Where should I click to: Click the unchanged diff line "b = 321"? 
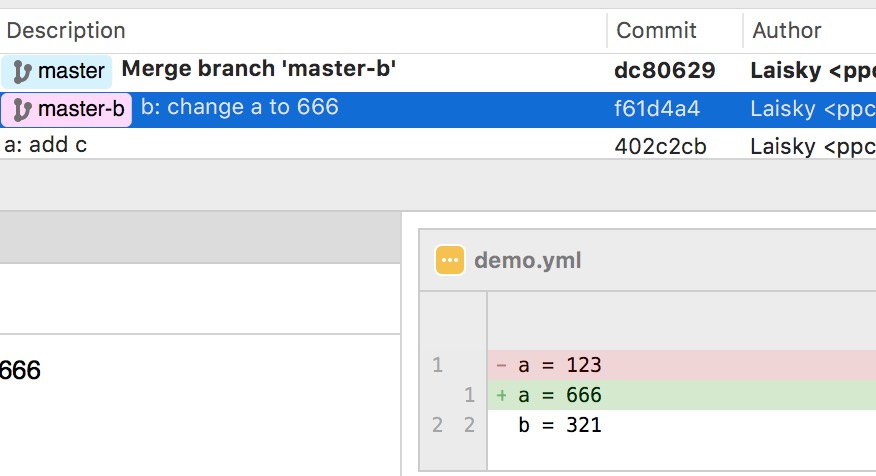point(560,425)
